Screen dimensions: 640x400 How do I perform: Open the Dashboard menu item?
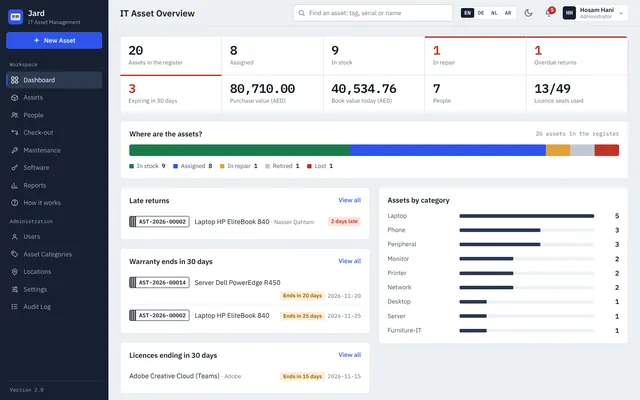pyautogui.click(x=54, y=80)
